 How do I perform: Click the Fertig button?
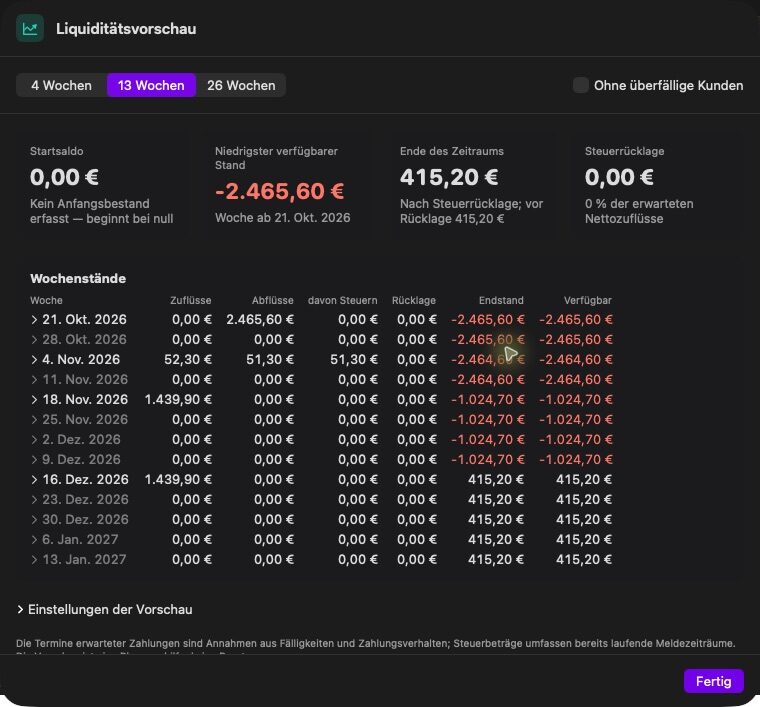tap(713, 681)
